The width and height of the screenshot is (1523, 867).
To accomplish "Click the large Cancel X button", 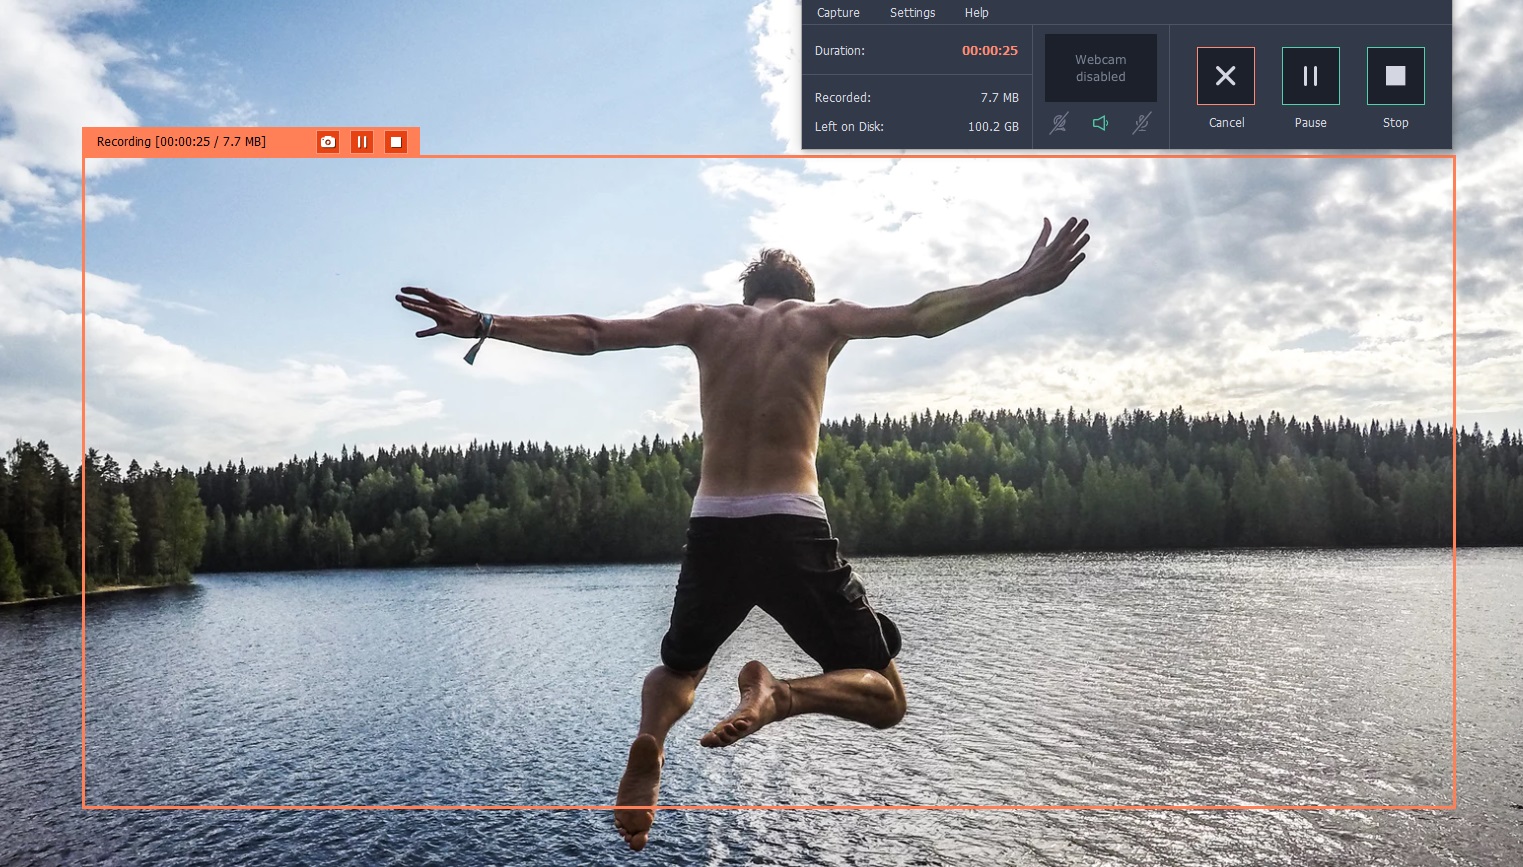I will click(x=1225, y=76).
